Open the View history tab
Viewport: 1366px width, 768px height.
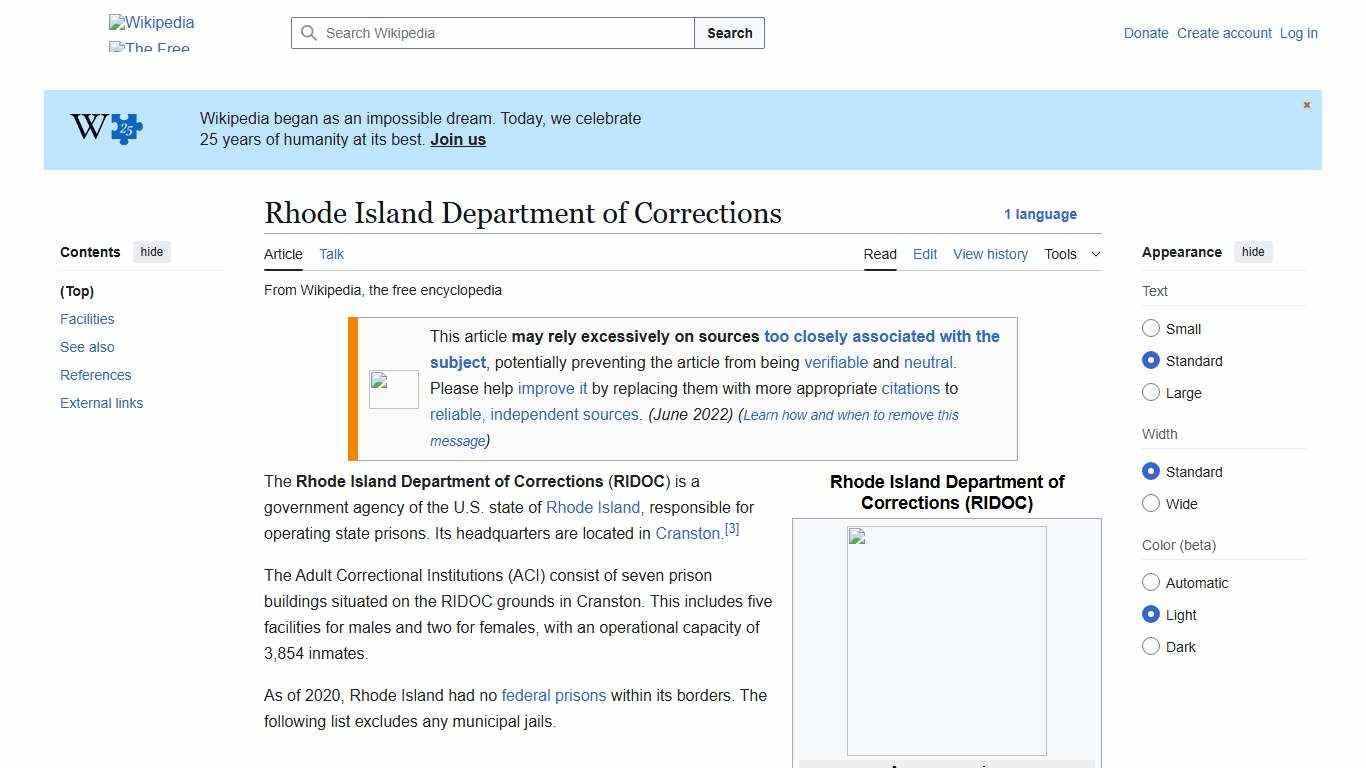990,254
